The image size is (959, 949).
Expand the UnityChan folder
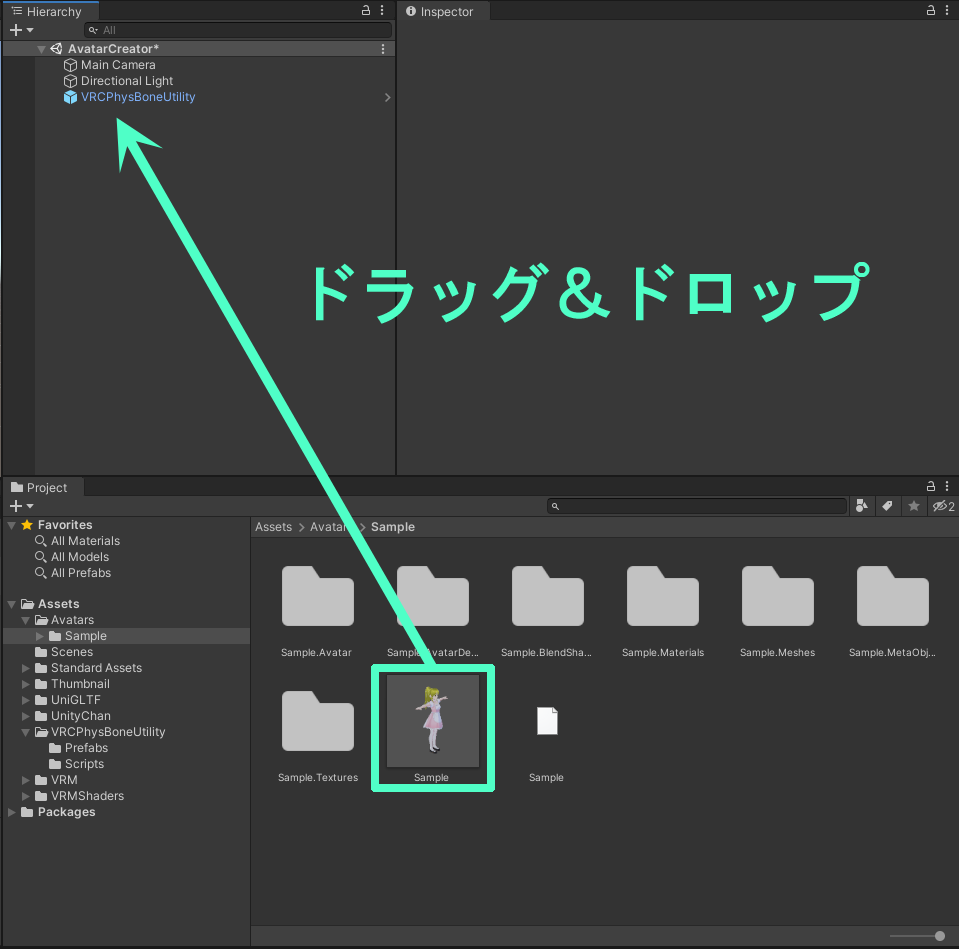tap(24, 716)
